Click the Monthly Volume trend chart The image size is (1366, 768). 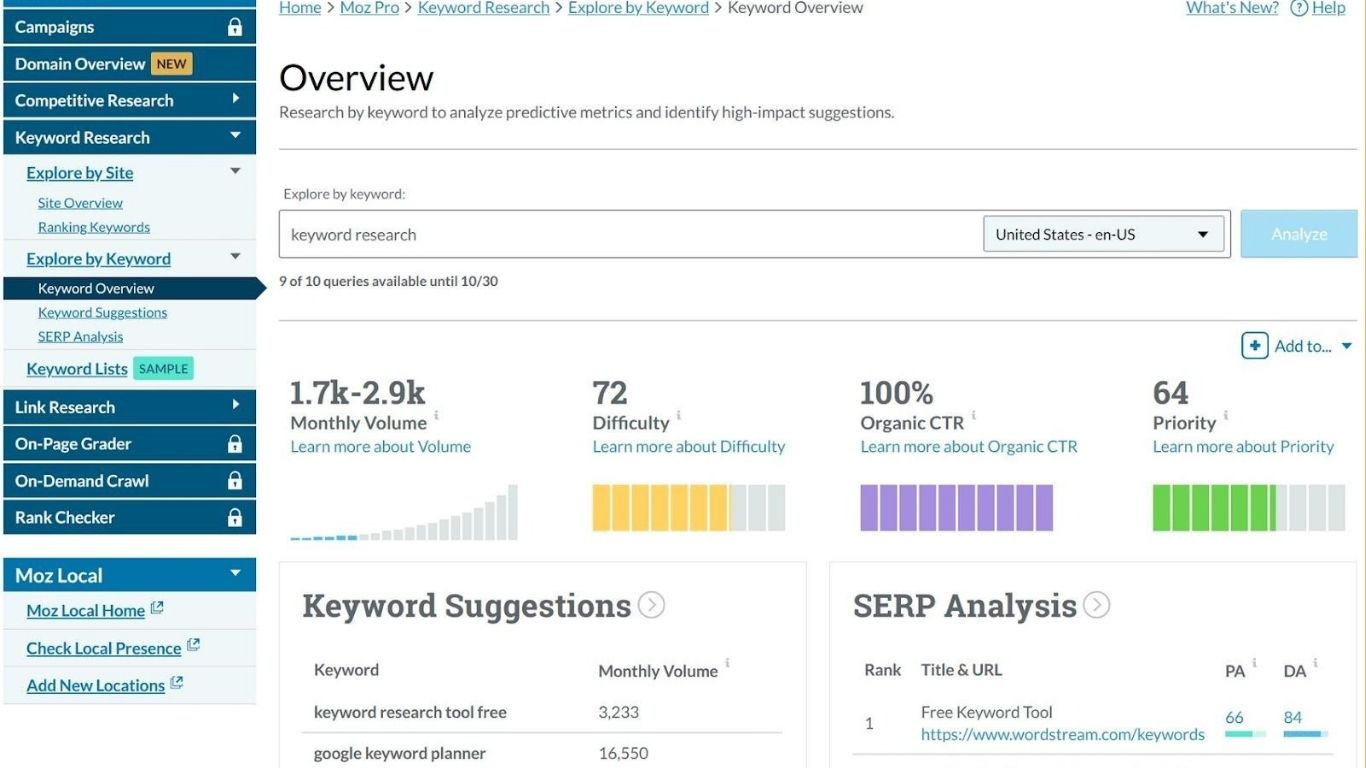click(404, 512)
